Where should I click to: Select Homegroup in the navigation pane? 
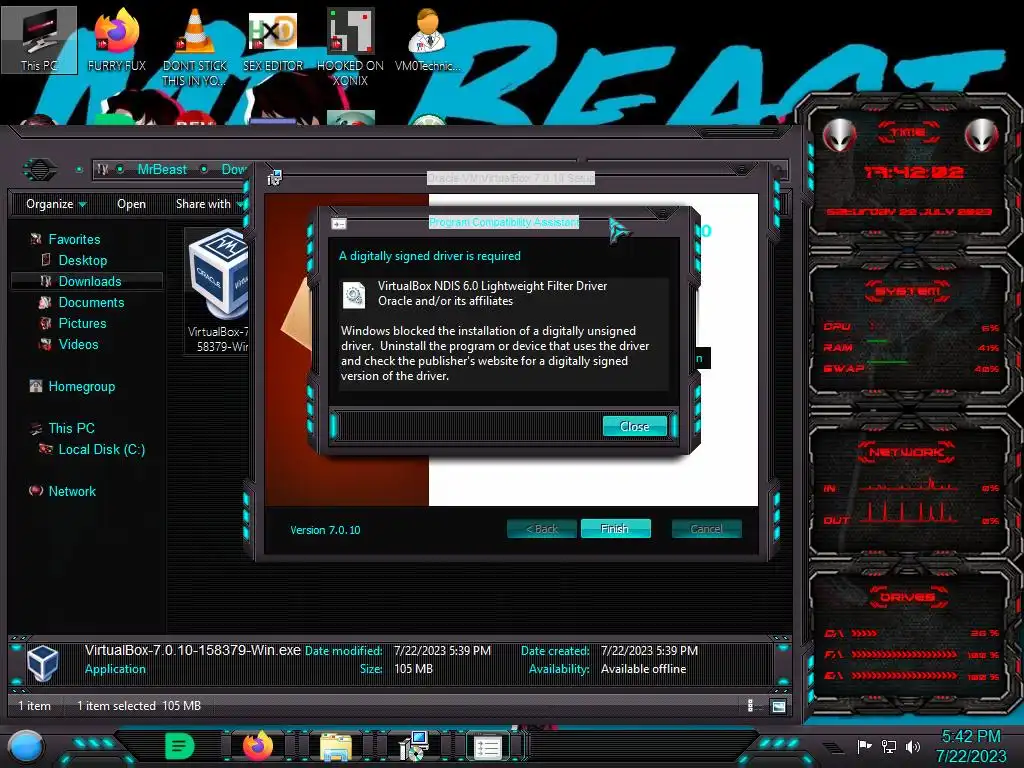pos(81,386)
